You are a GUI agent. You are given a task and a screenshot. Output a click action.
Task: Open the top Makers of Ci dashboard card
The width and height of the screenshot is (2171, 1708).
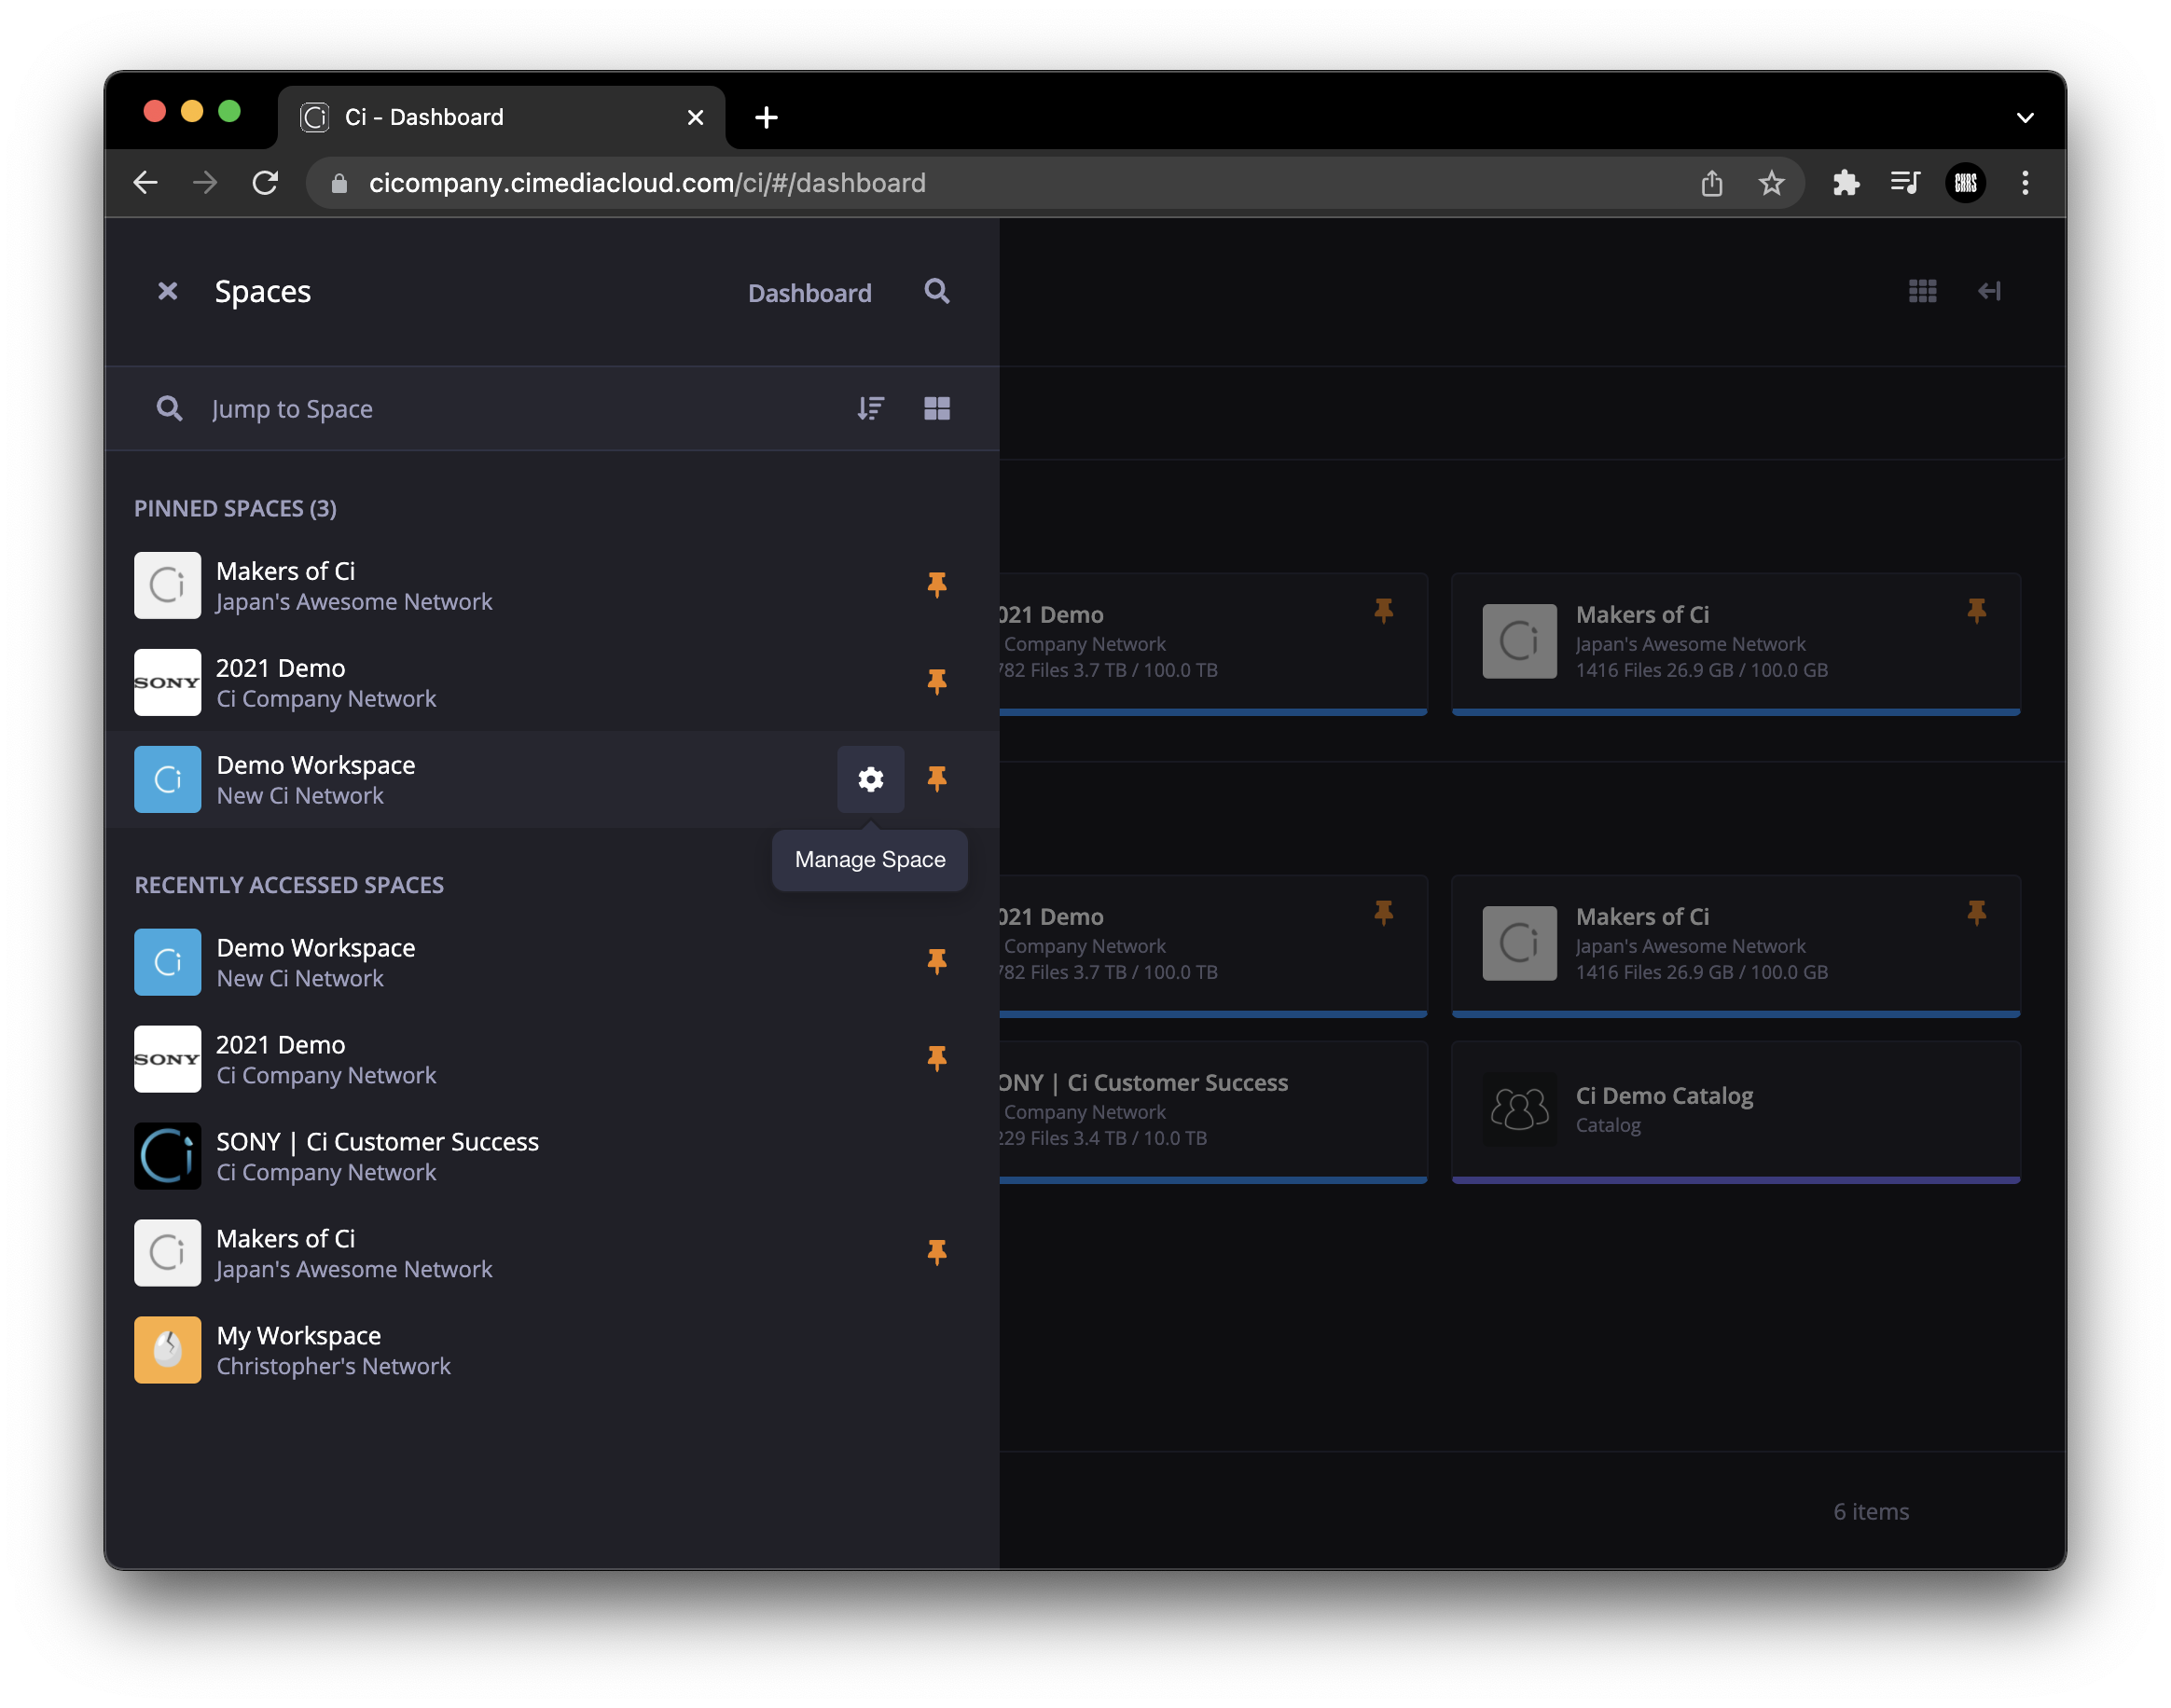1735,643
